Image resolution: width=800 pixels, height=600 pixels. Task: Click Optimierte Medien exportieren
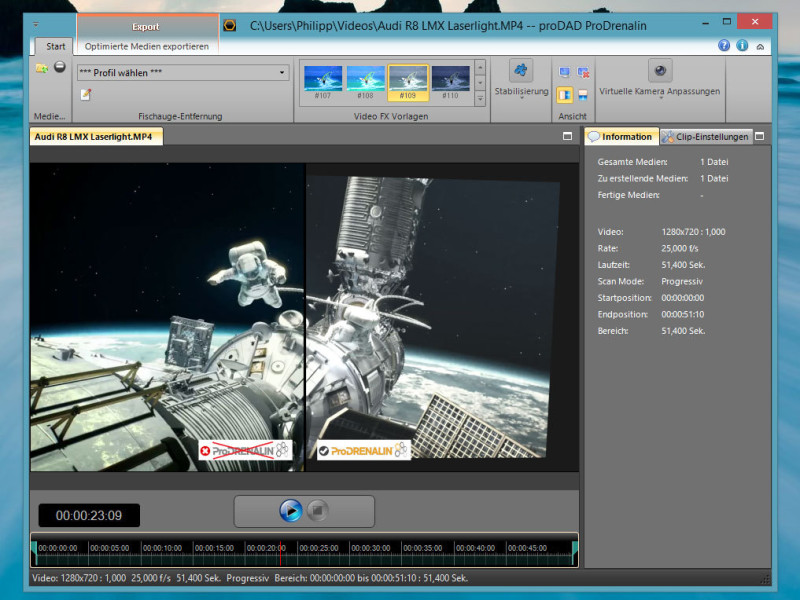coord(147,46)
